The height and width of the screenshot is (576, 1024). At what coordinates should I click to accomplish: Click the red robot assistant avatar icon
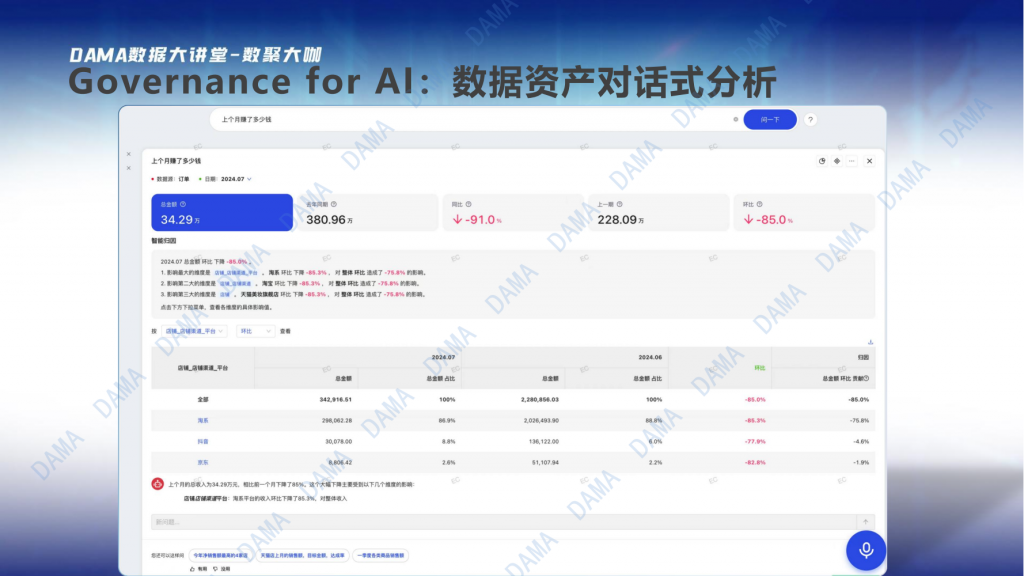click(157, 484)
